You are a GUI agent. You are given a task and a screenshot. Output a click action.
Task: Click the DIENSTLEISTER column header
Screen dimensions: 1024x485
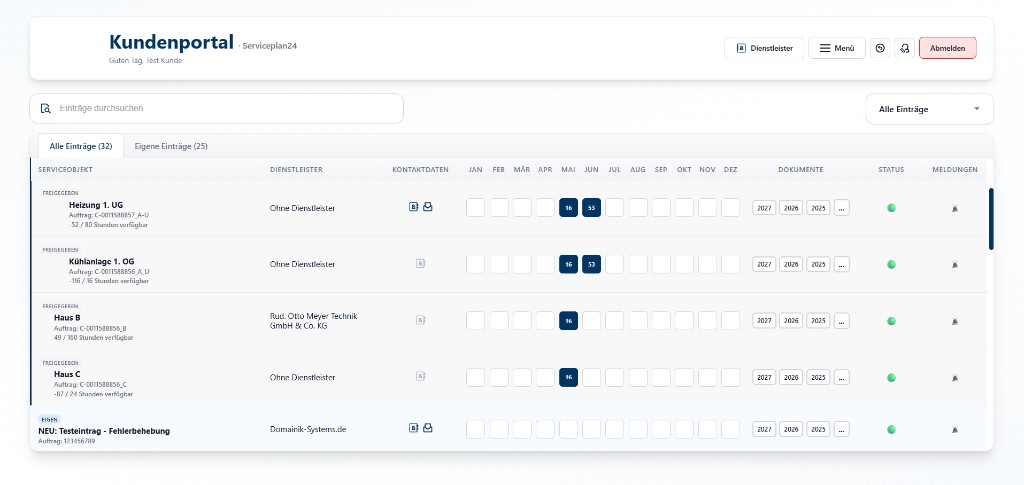point(296,170)
